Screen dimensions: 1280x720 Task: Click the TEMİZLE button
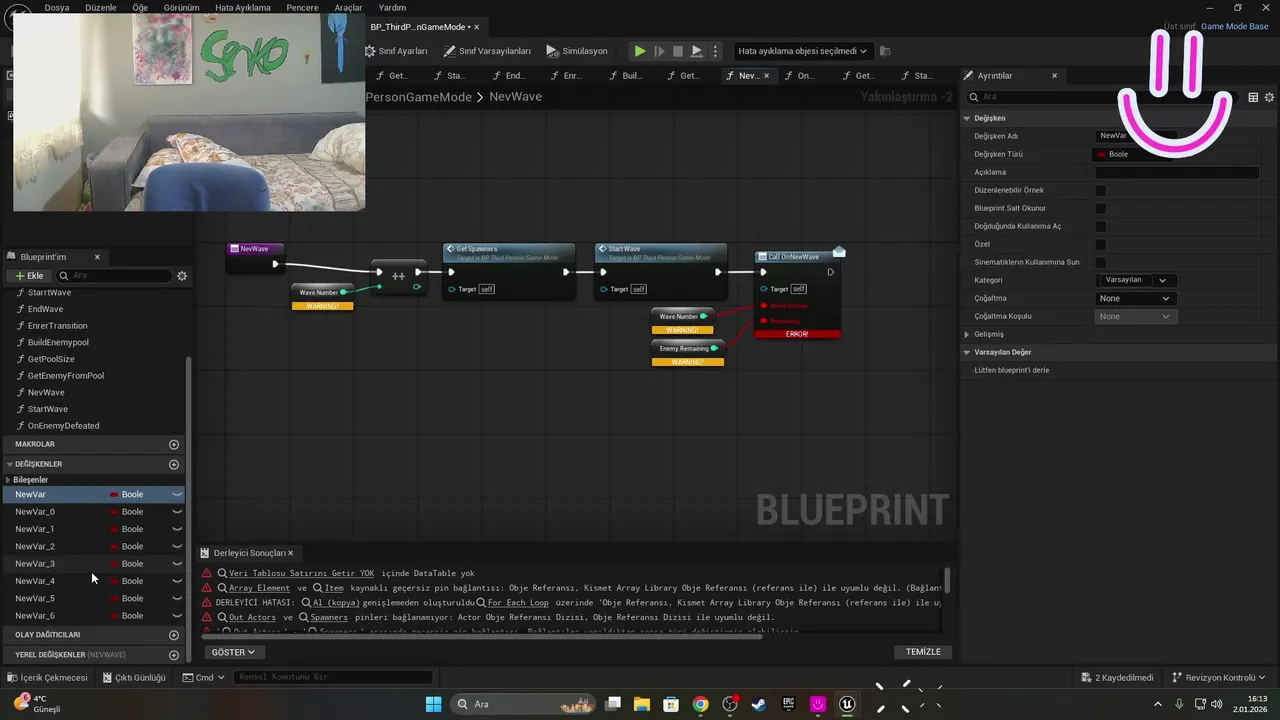coord(923,652)
